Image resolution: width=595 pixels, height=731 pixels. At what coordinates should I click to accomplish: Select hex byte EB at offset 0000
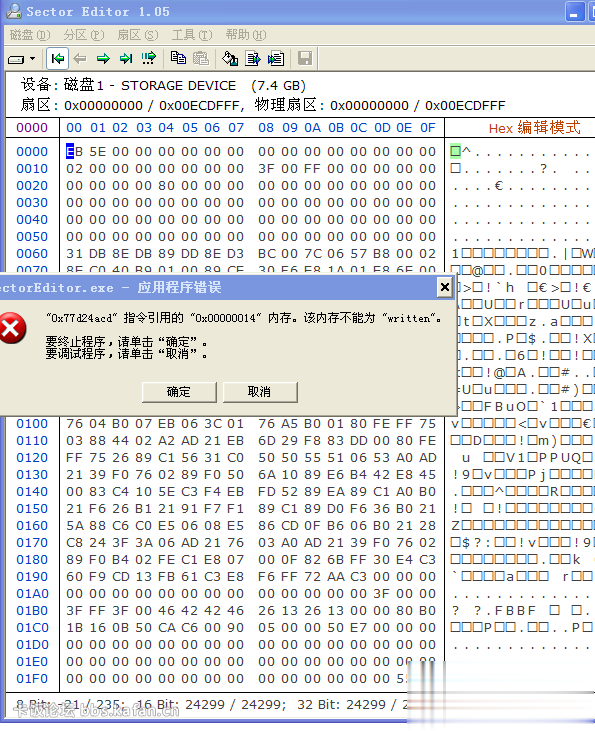pos(74,152)
